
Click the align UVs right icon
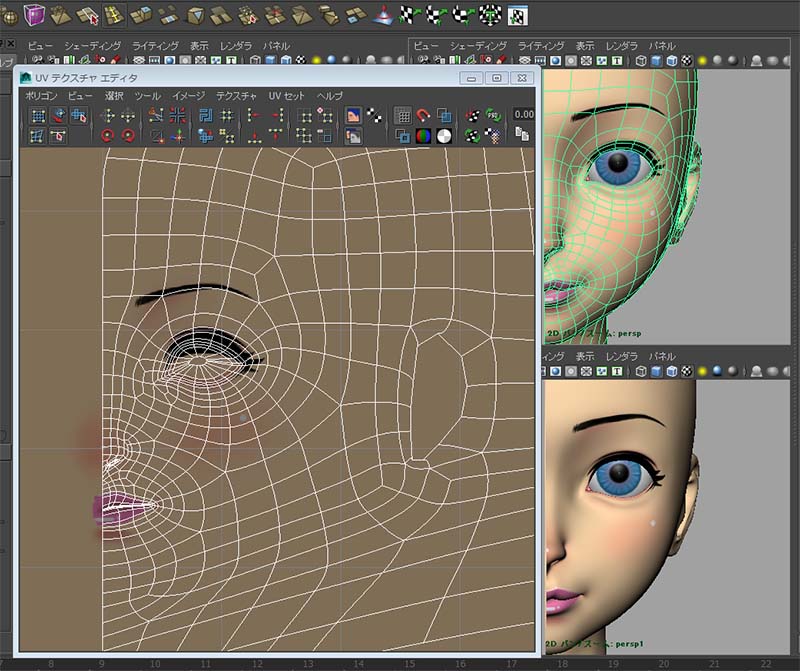coord(276,116)
